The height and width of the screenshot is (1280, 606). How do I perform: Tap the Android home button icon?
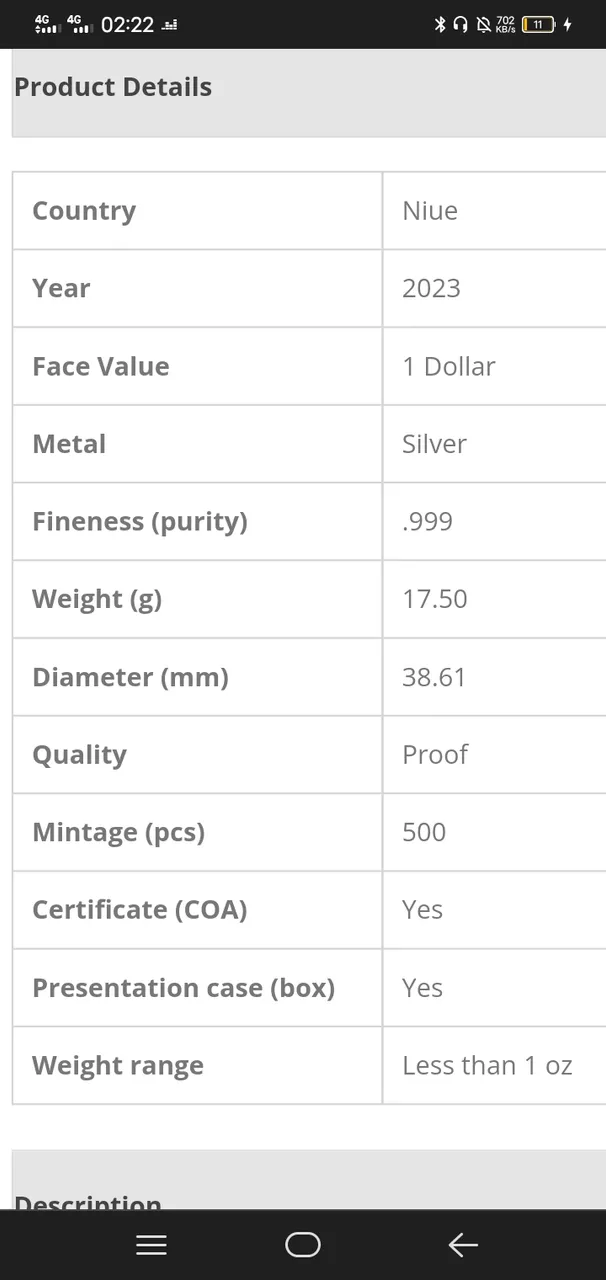click(x=303, y=1245)
